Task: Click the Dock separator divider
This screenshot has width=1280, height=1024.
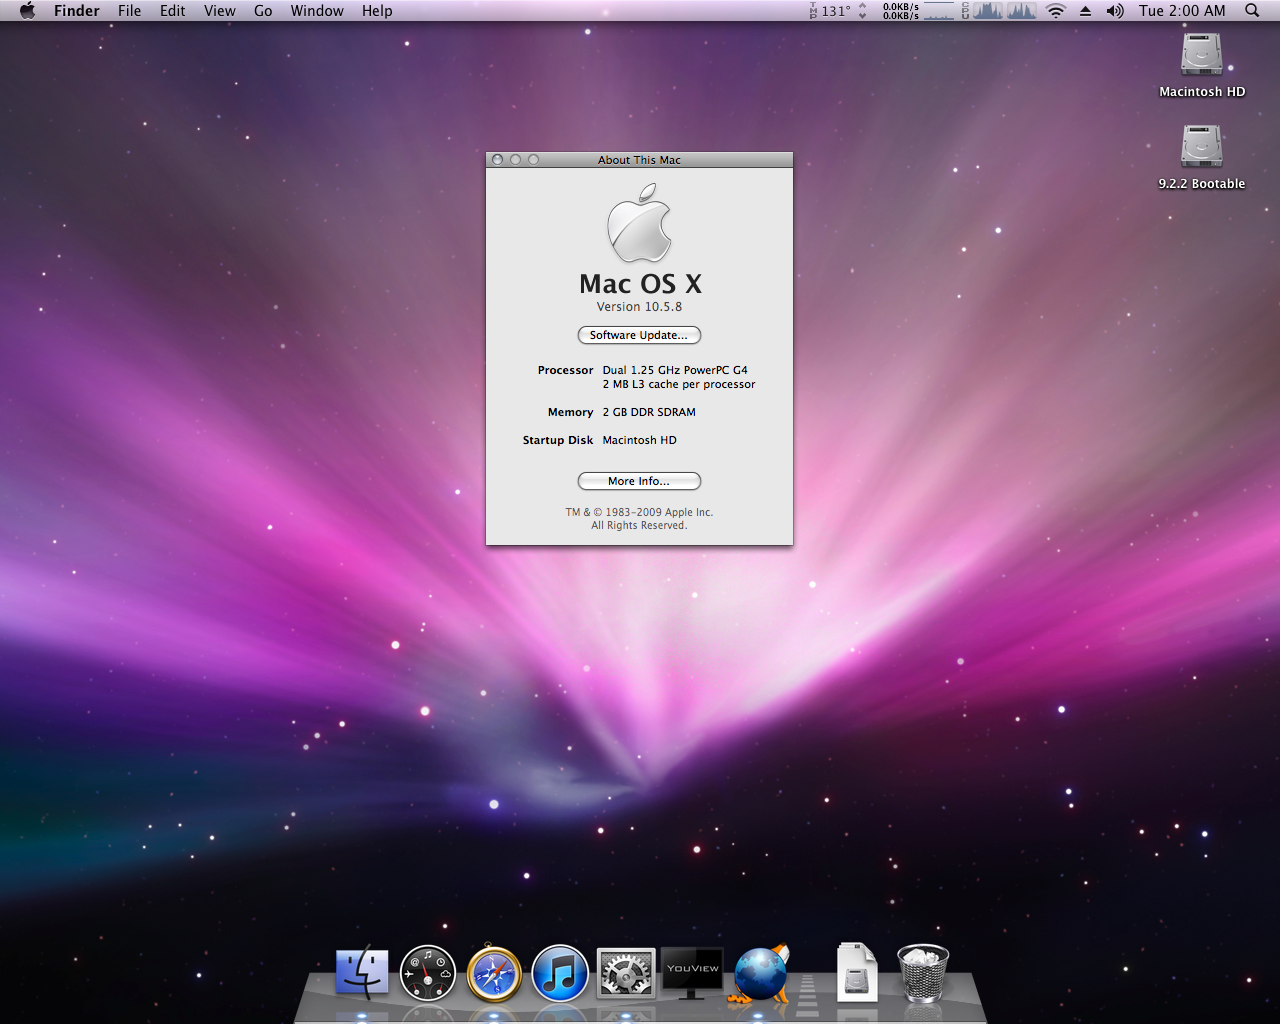Action: tap(808, 990)
